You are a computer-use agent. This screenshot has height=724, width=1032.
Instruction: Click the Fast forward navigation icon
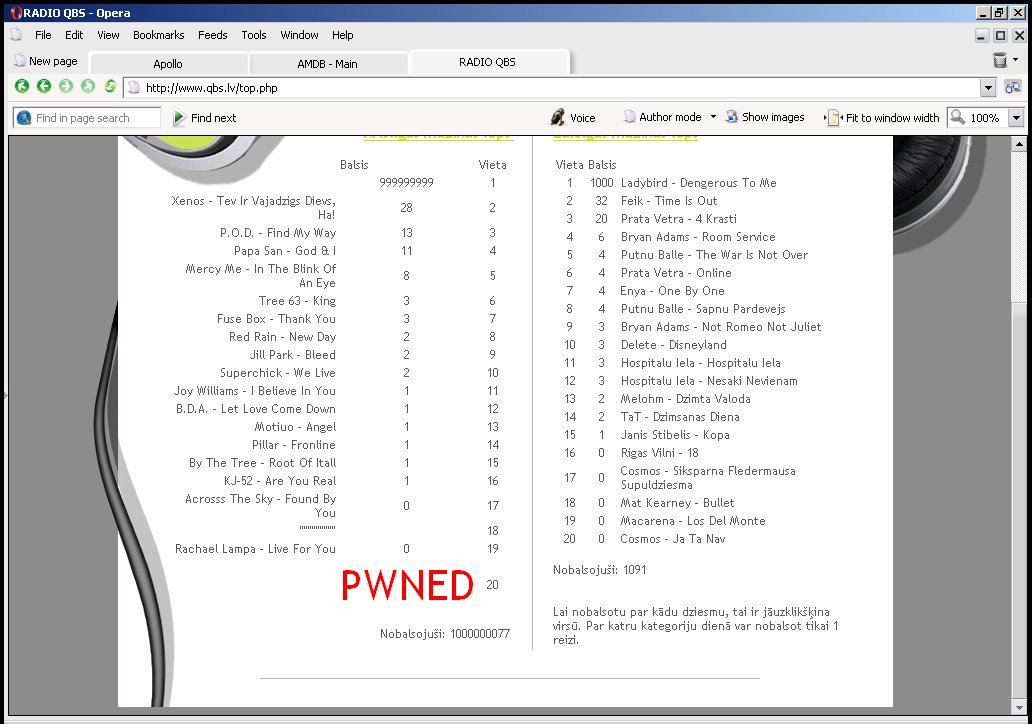(x=88, y=87)
